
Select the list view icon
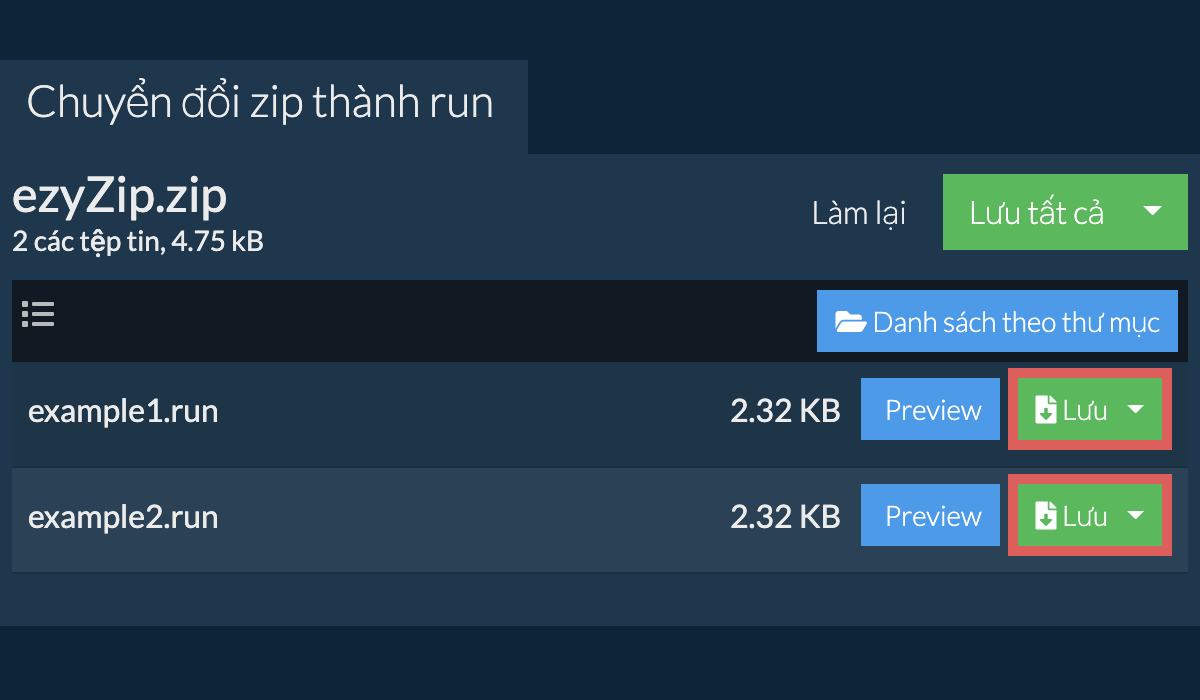point(38,315)
